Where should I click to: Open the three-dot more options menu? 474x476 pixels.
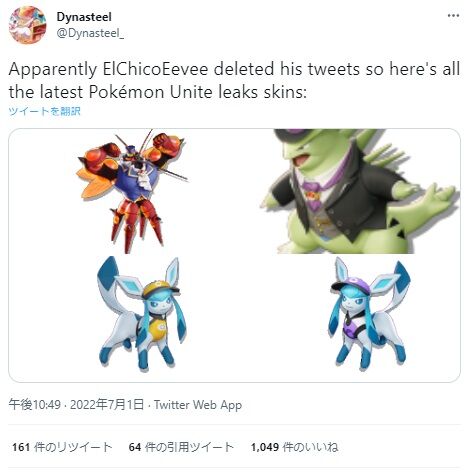pos(453,16)
